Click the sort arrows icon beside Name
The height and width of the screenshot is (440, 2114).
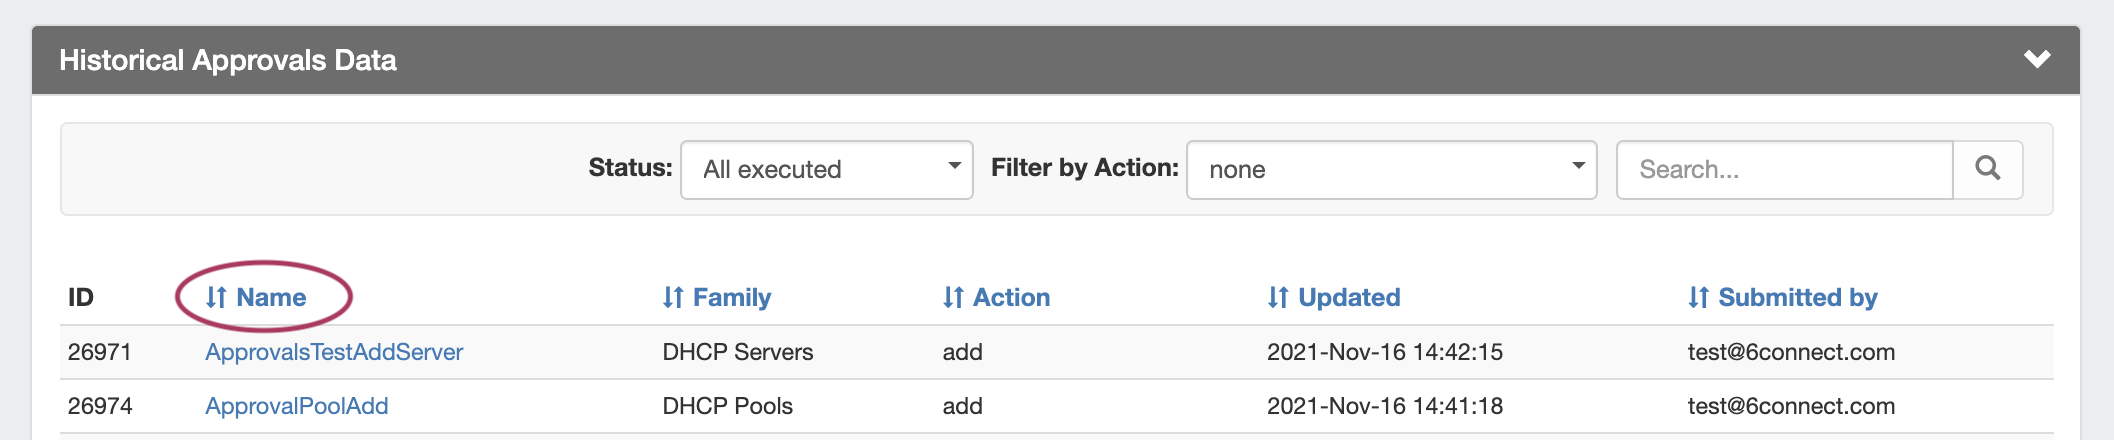(216, 297)
